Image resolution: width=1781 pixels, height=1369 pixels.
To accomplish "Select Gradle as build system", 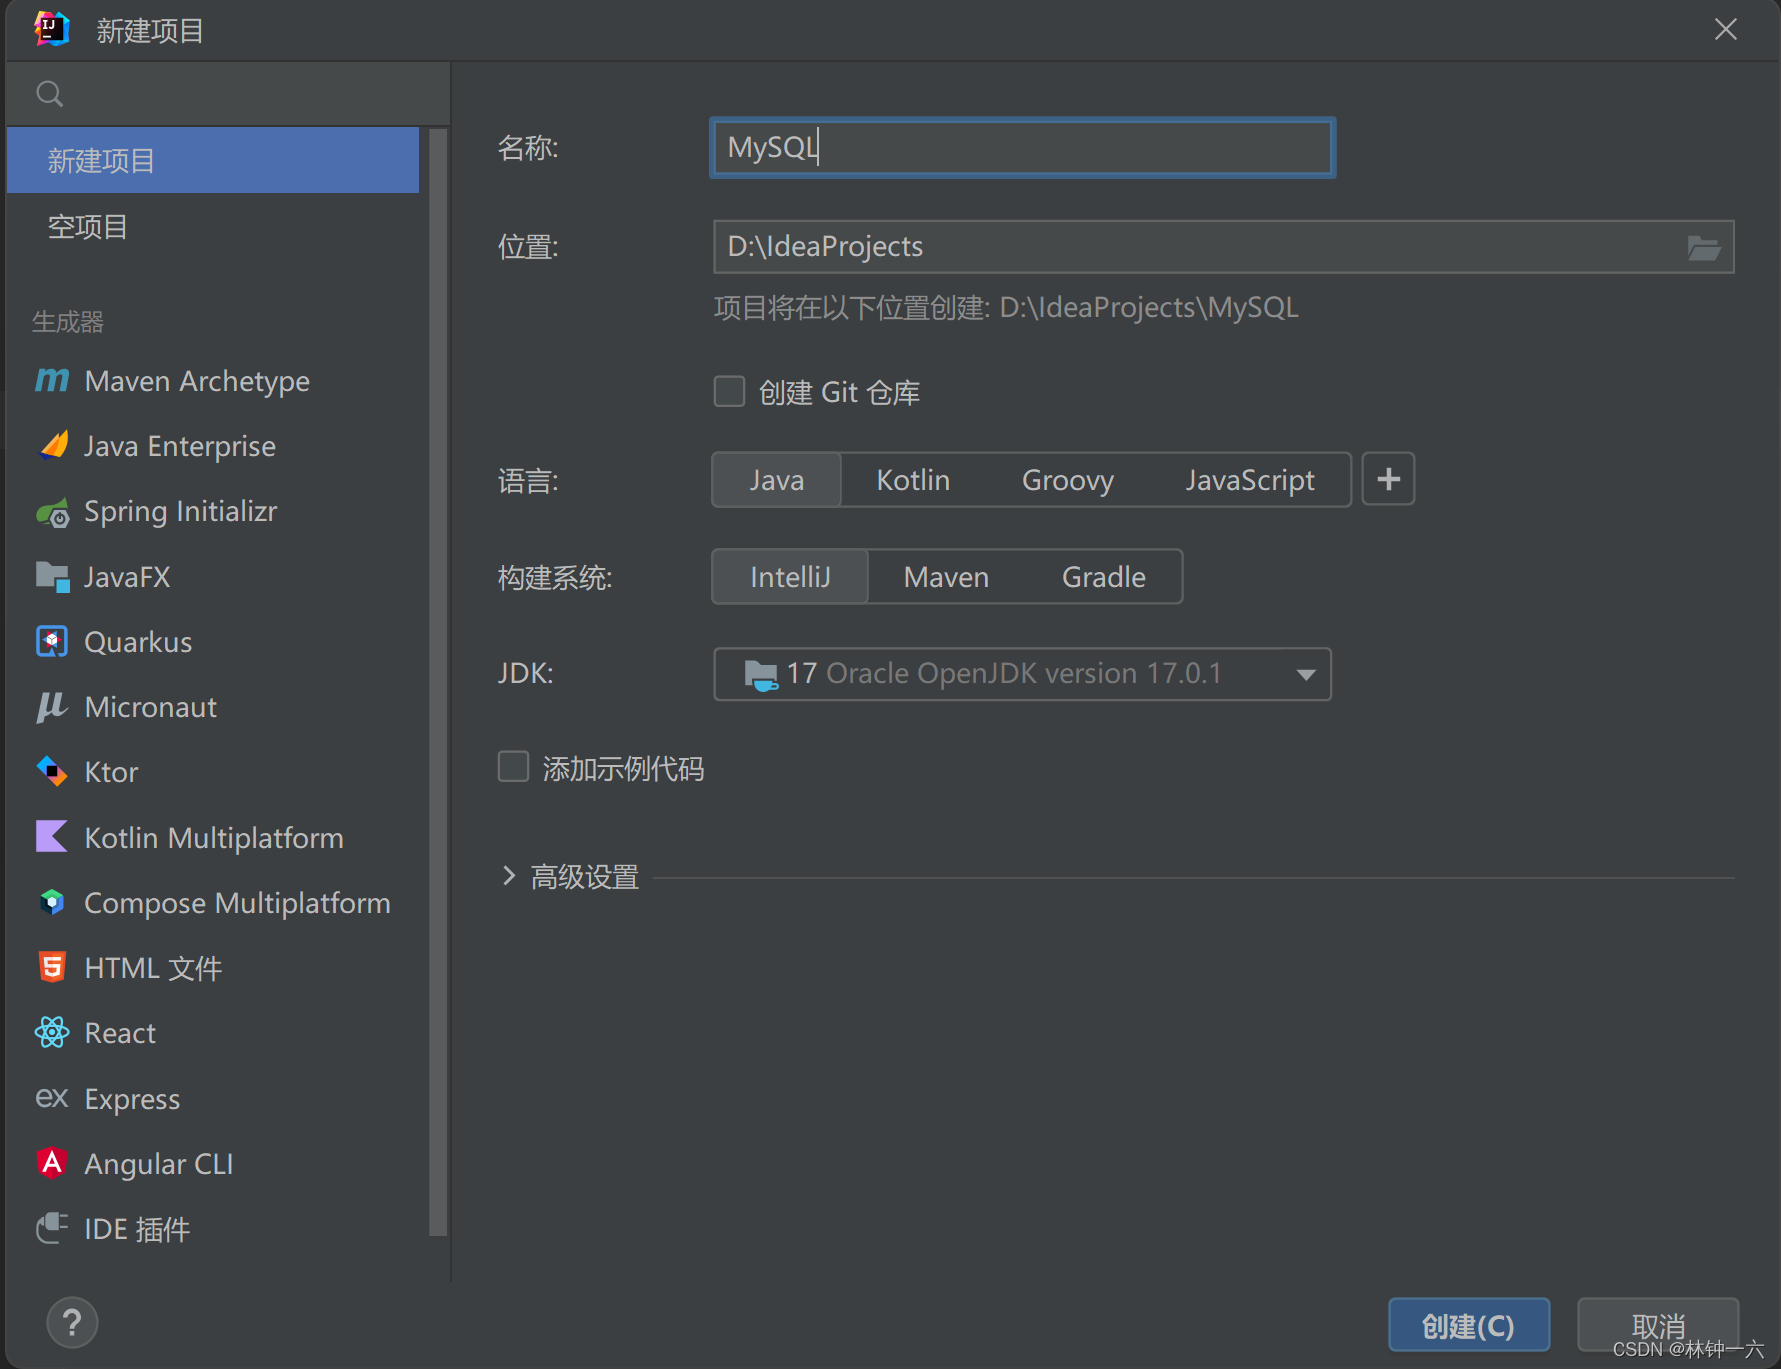I will pos(1102,576).
